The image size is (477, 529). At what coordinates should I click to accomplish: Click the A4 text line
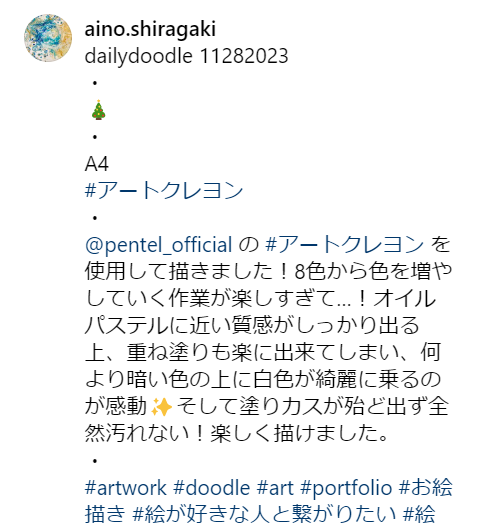click(97, 164)
